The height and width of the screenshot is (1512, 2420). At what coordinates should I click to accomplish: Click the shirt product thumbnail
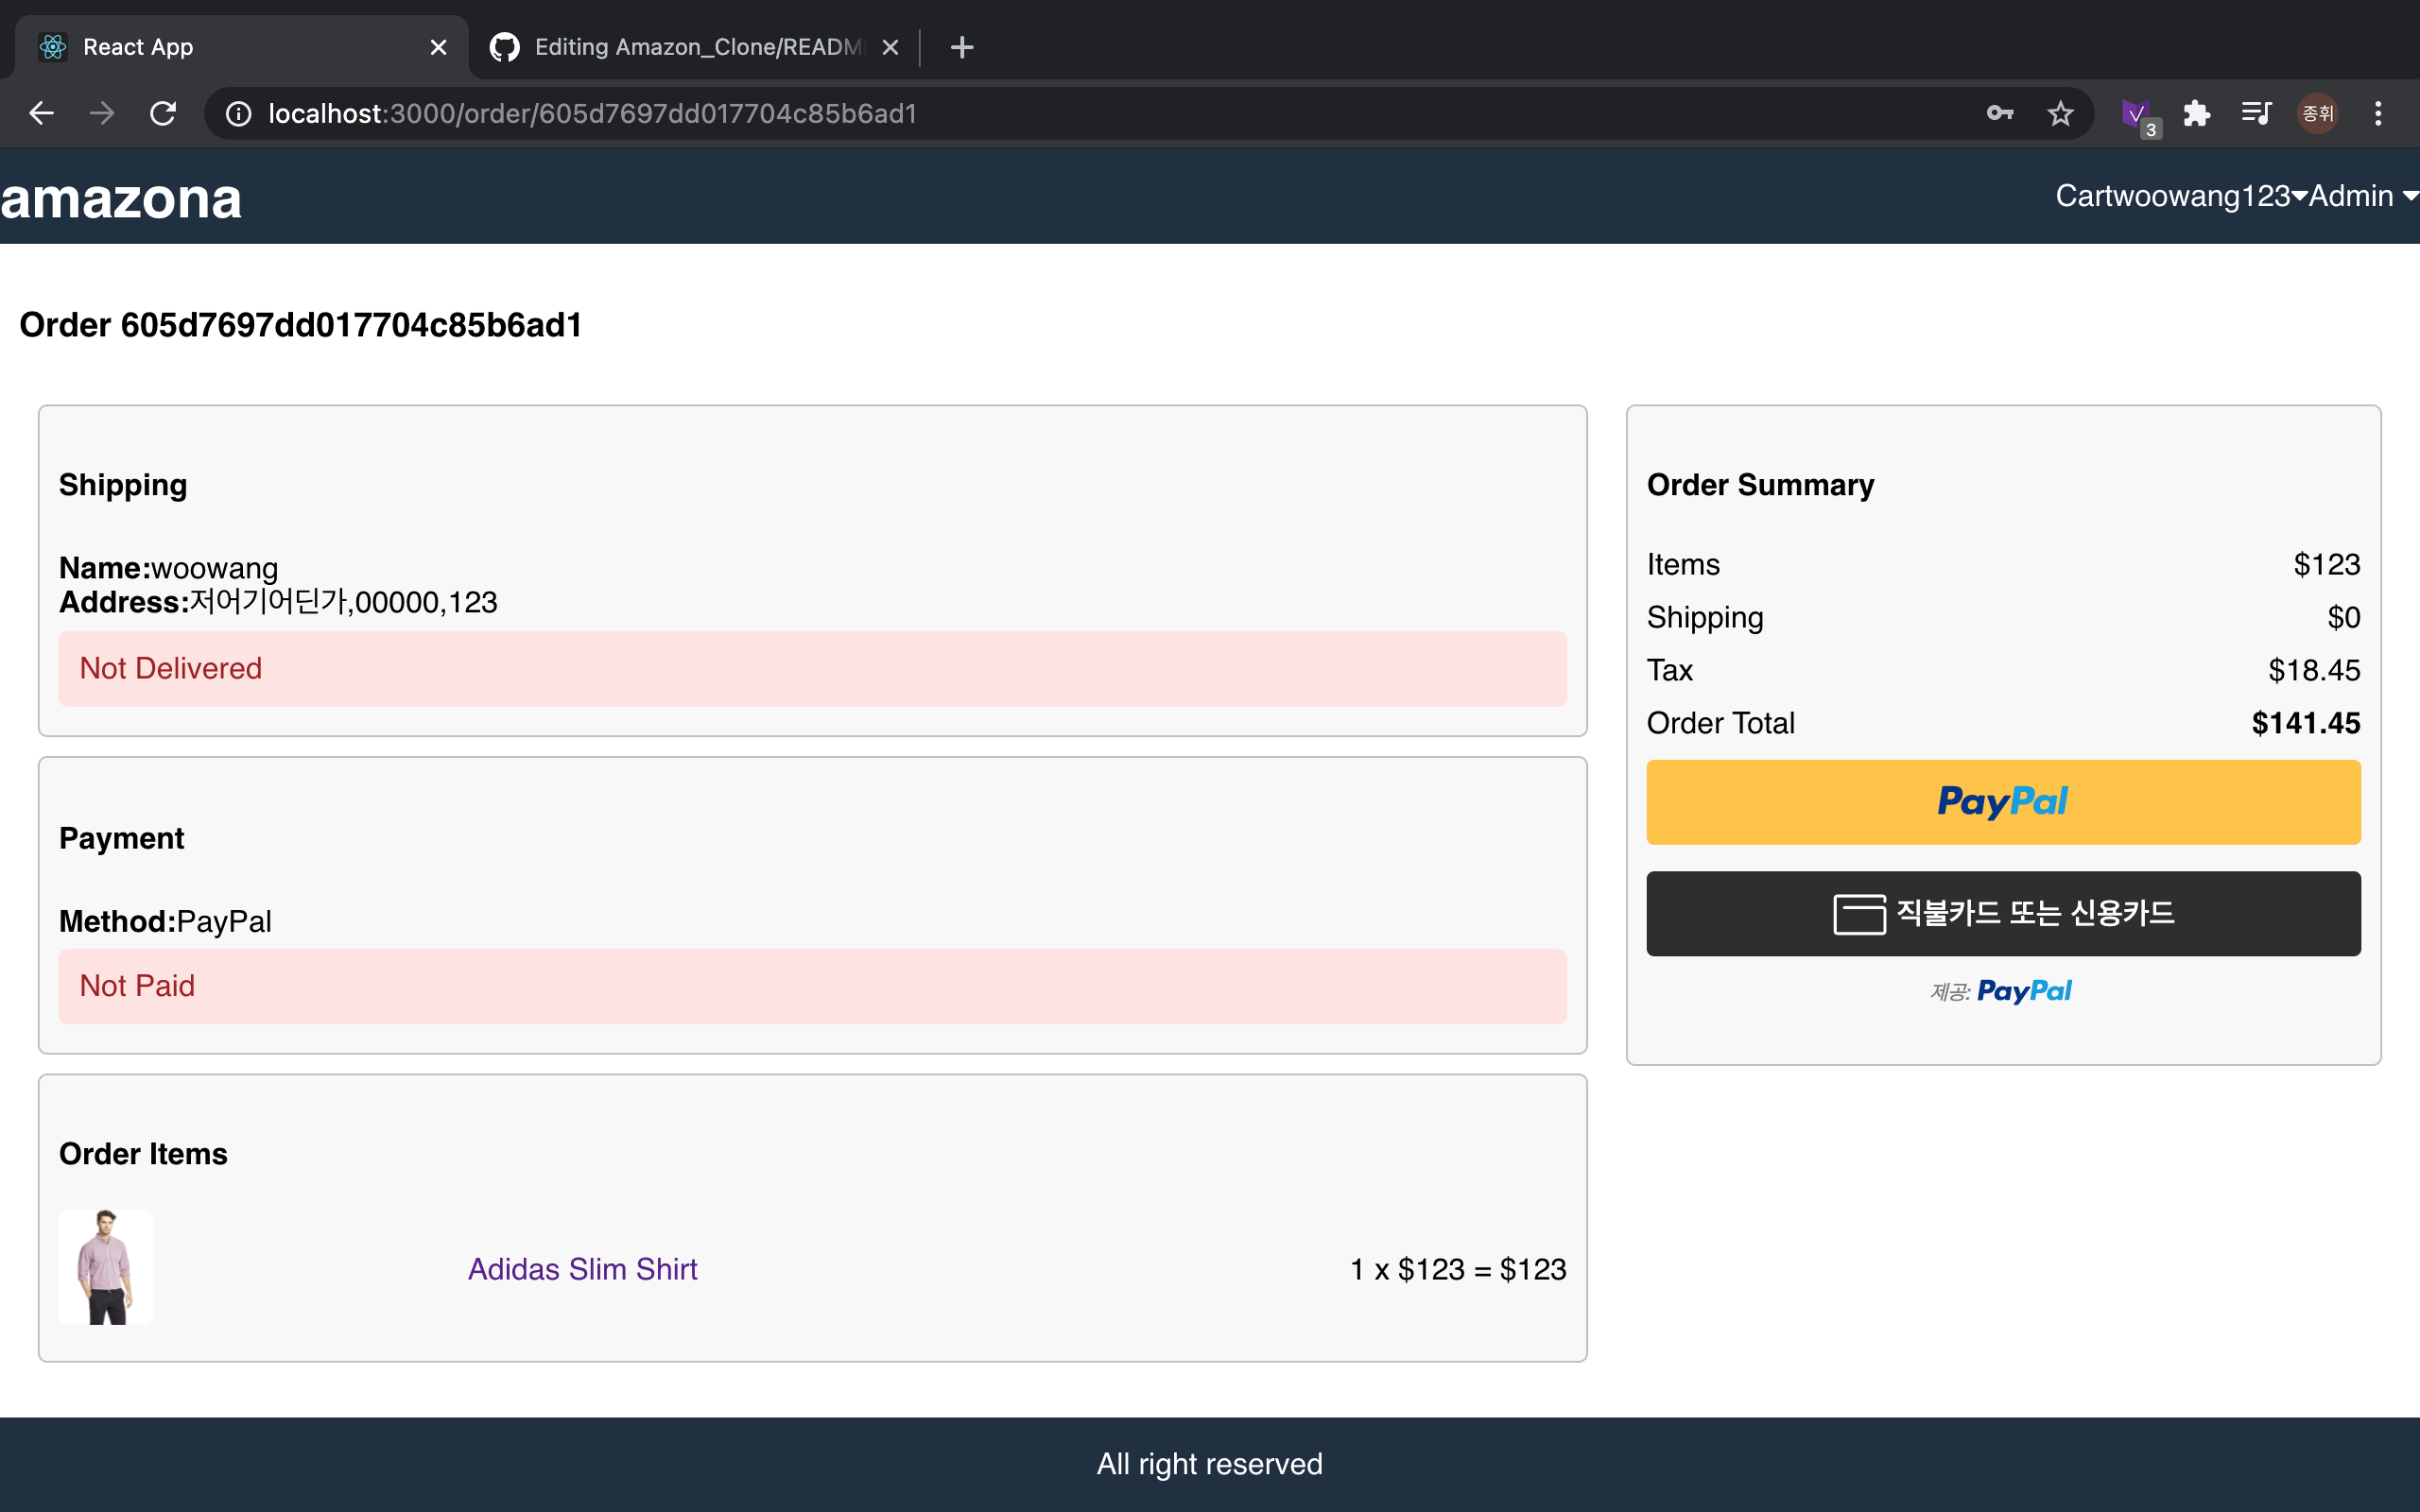pos(106,1267)
